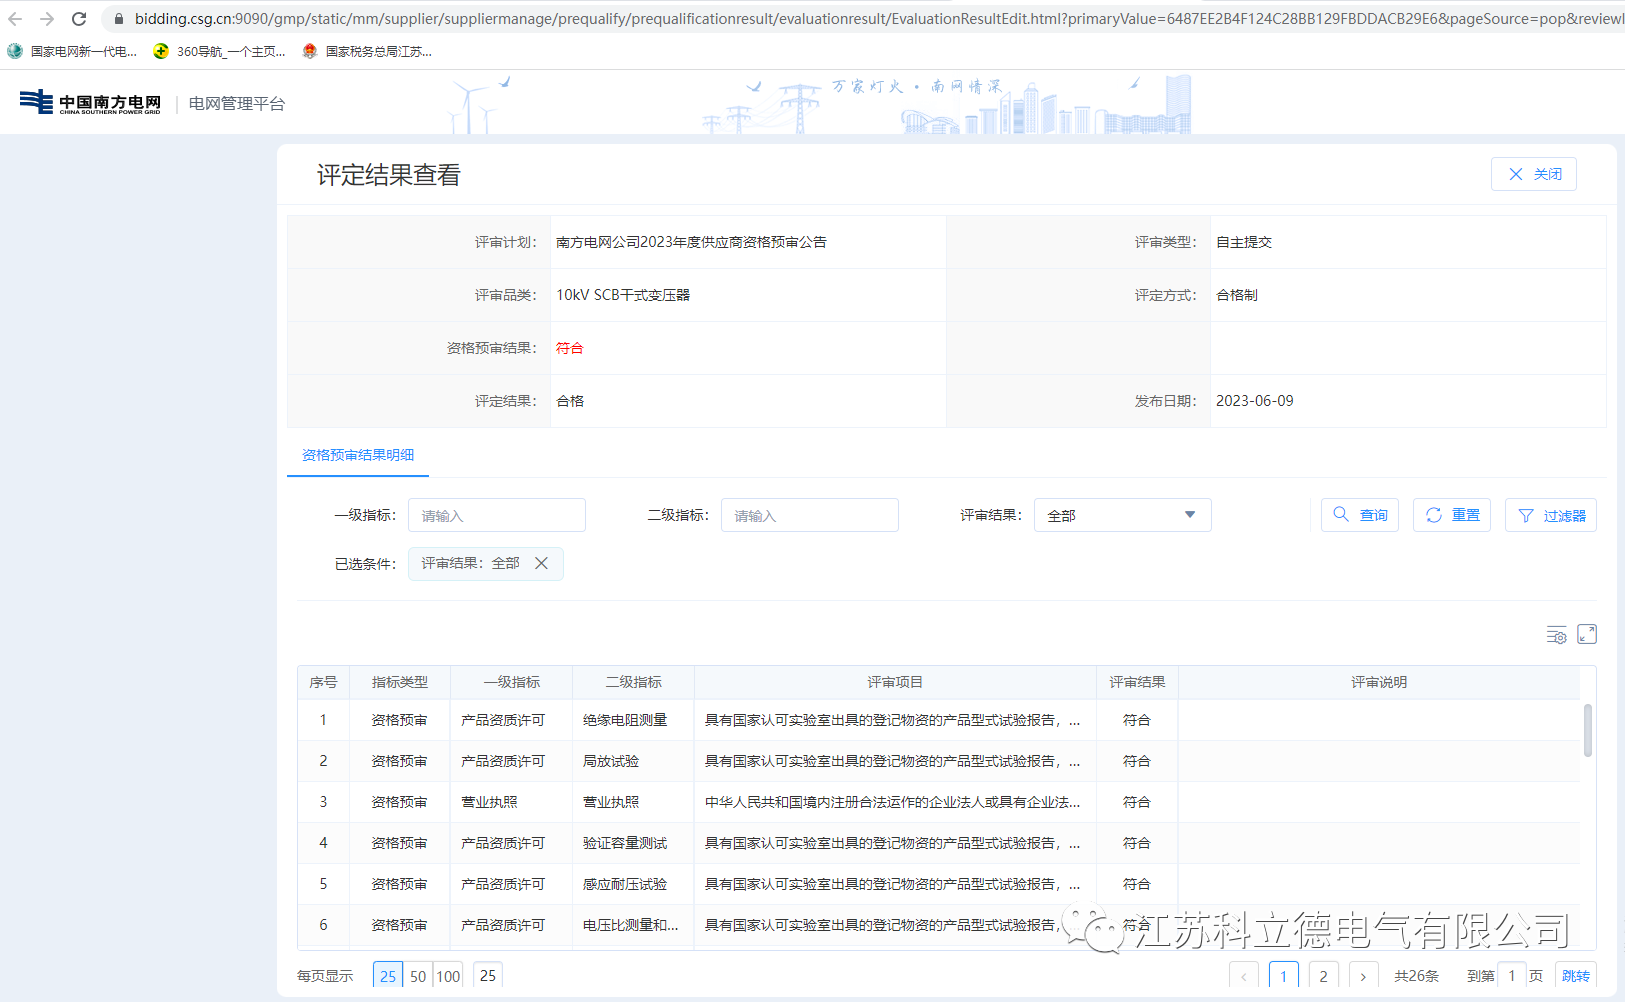Screen dimensions: 1625x1002
Task: Remove the 评审结果:全部 filter chip
Action: coord(541,563)
